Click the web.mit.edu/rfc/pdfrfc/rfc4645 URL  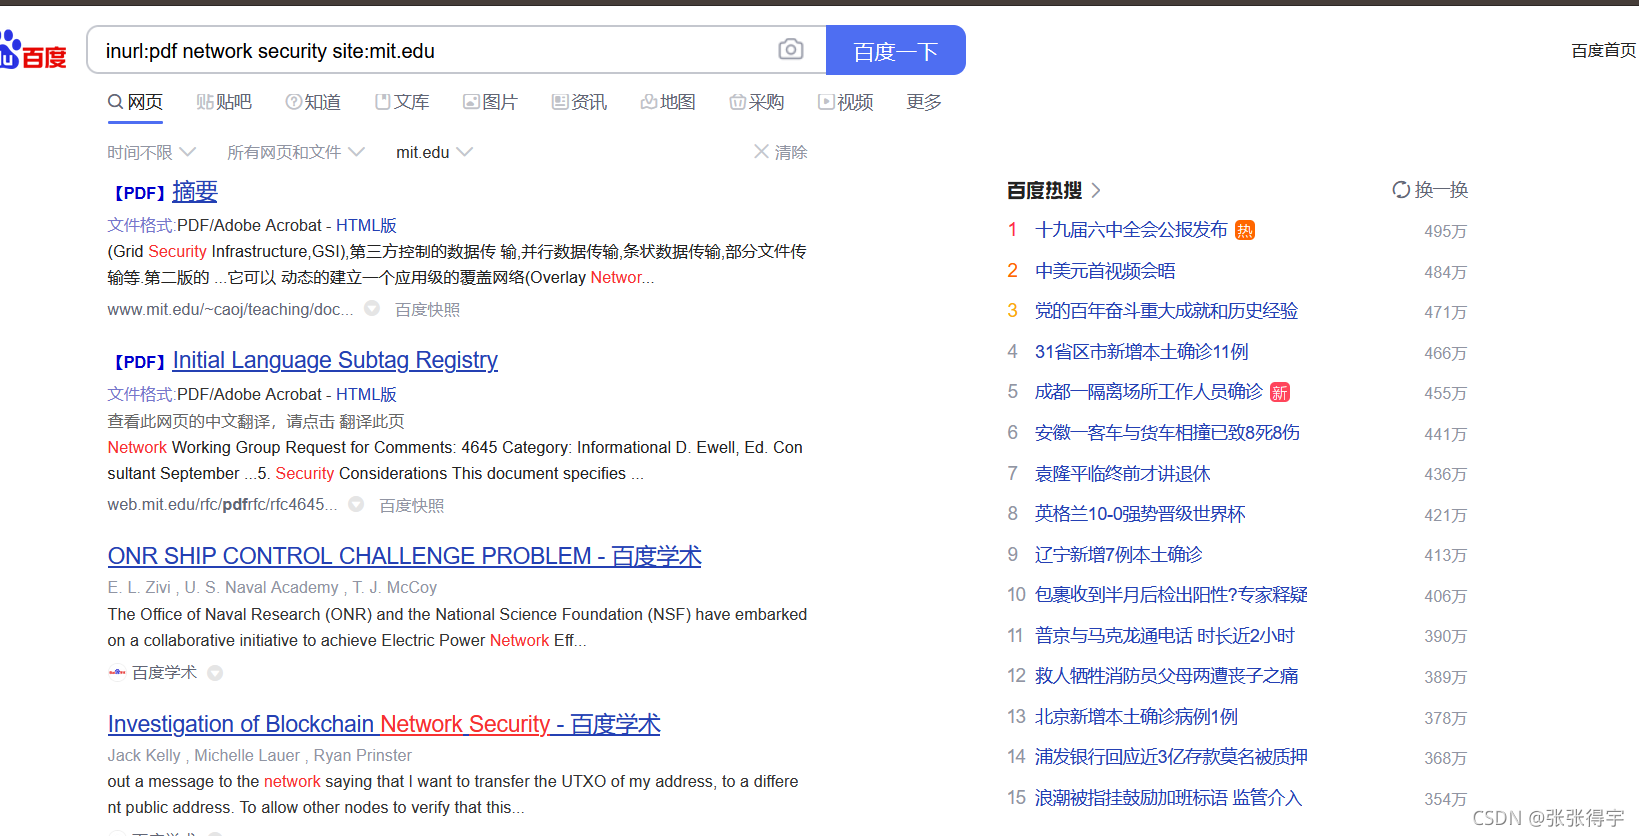tap(222, 505)
